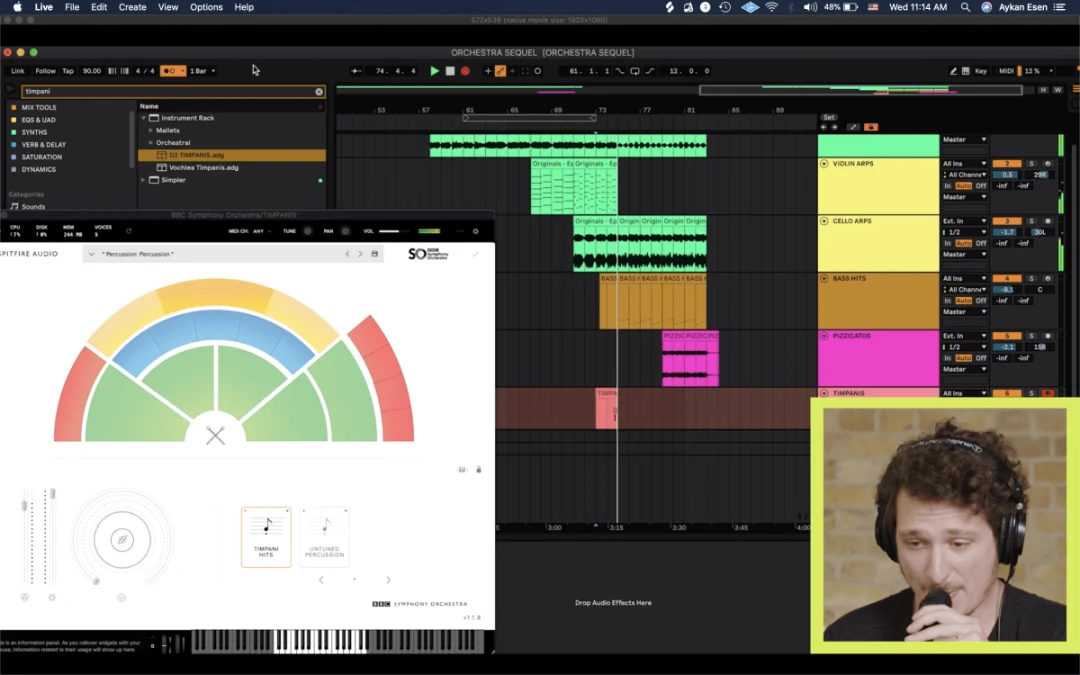Image resolution: width=1080 pixels, height=675 pixels.
Task: Click the MIDI Arrangement Overdub plus icon
Action: point(488,71)
